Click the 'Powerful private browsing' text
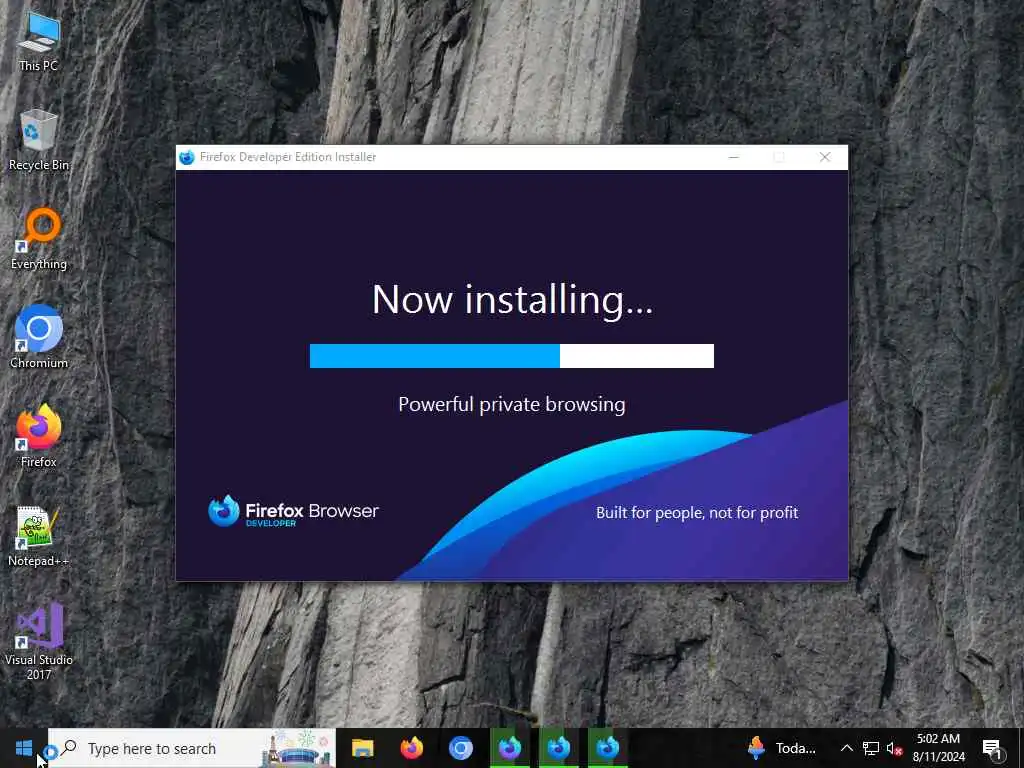This screenshot has height=768, width=1024. [511, 405]
